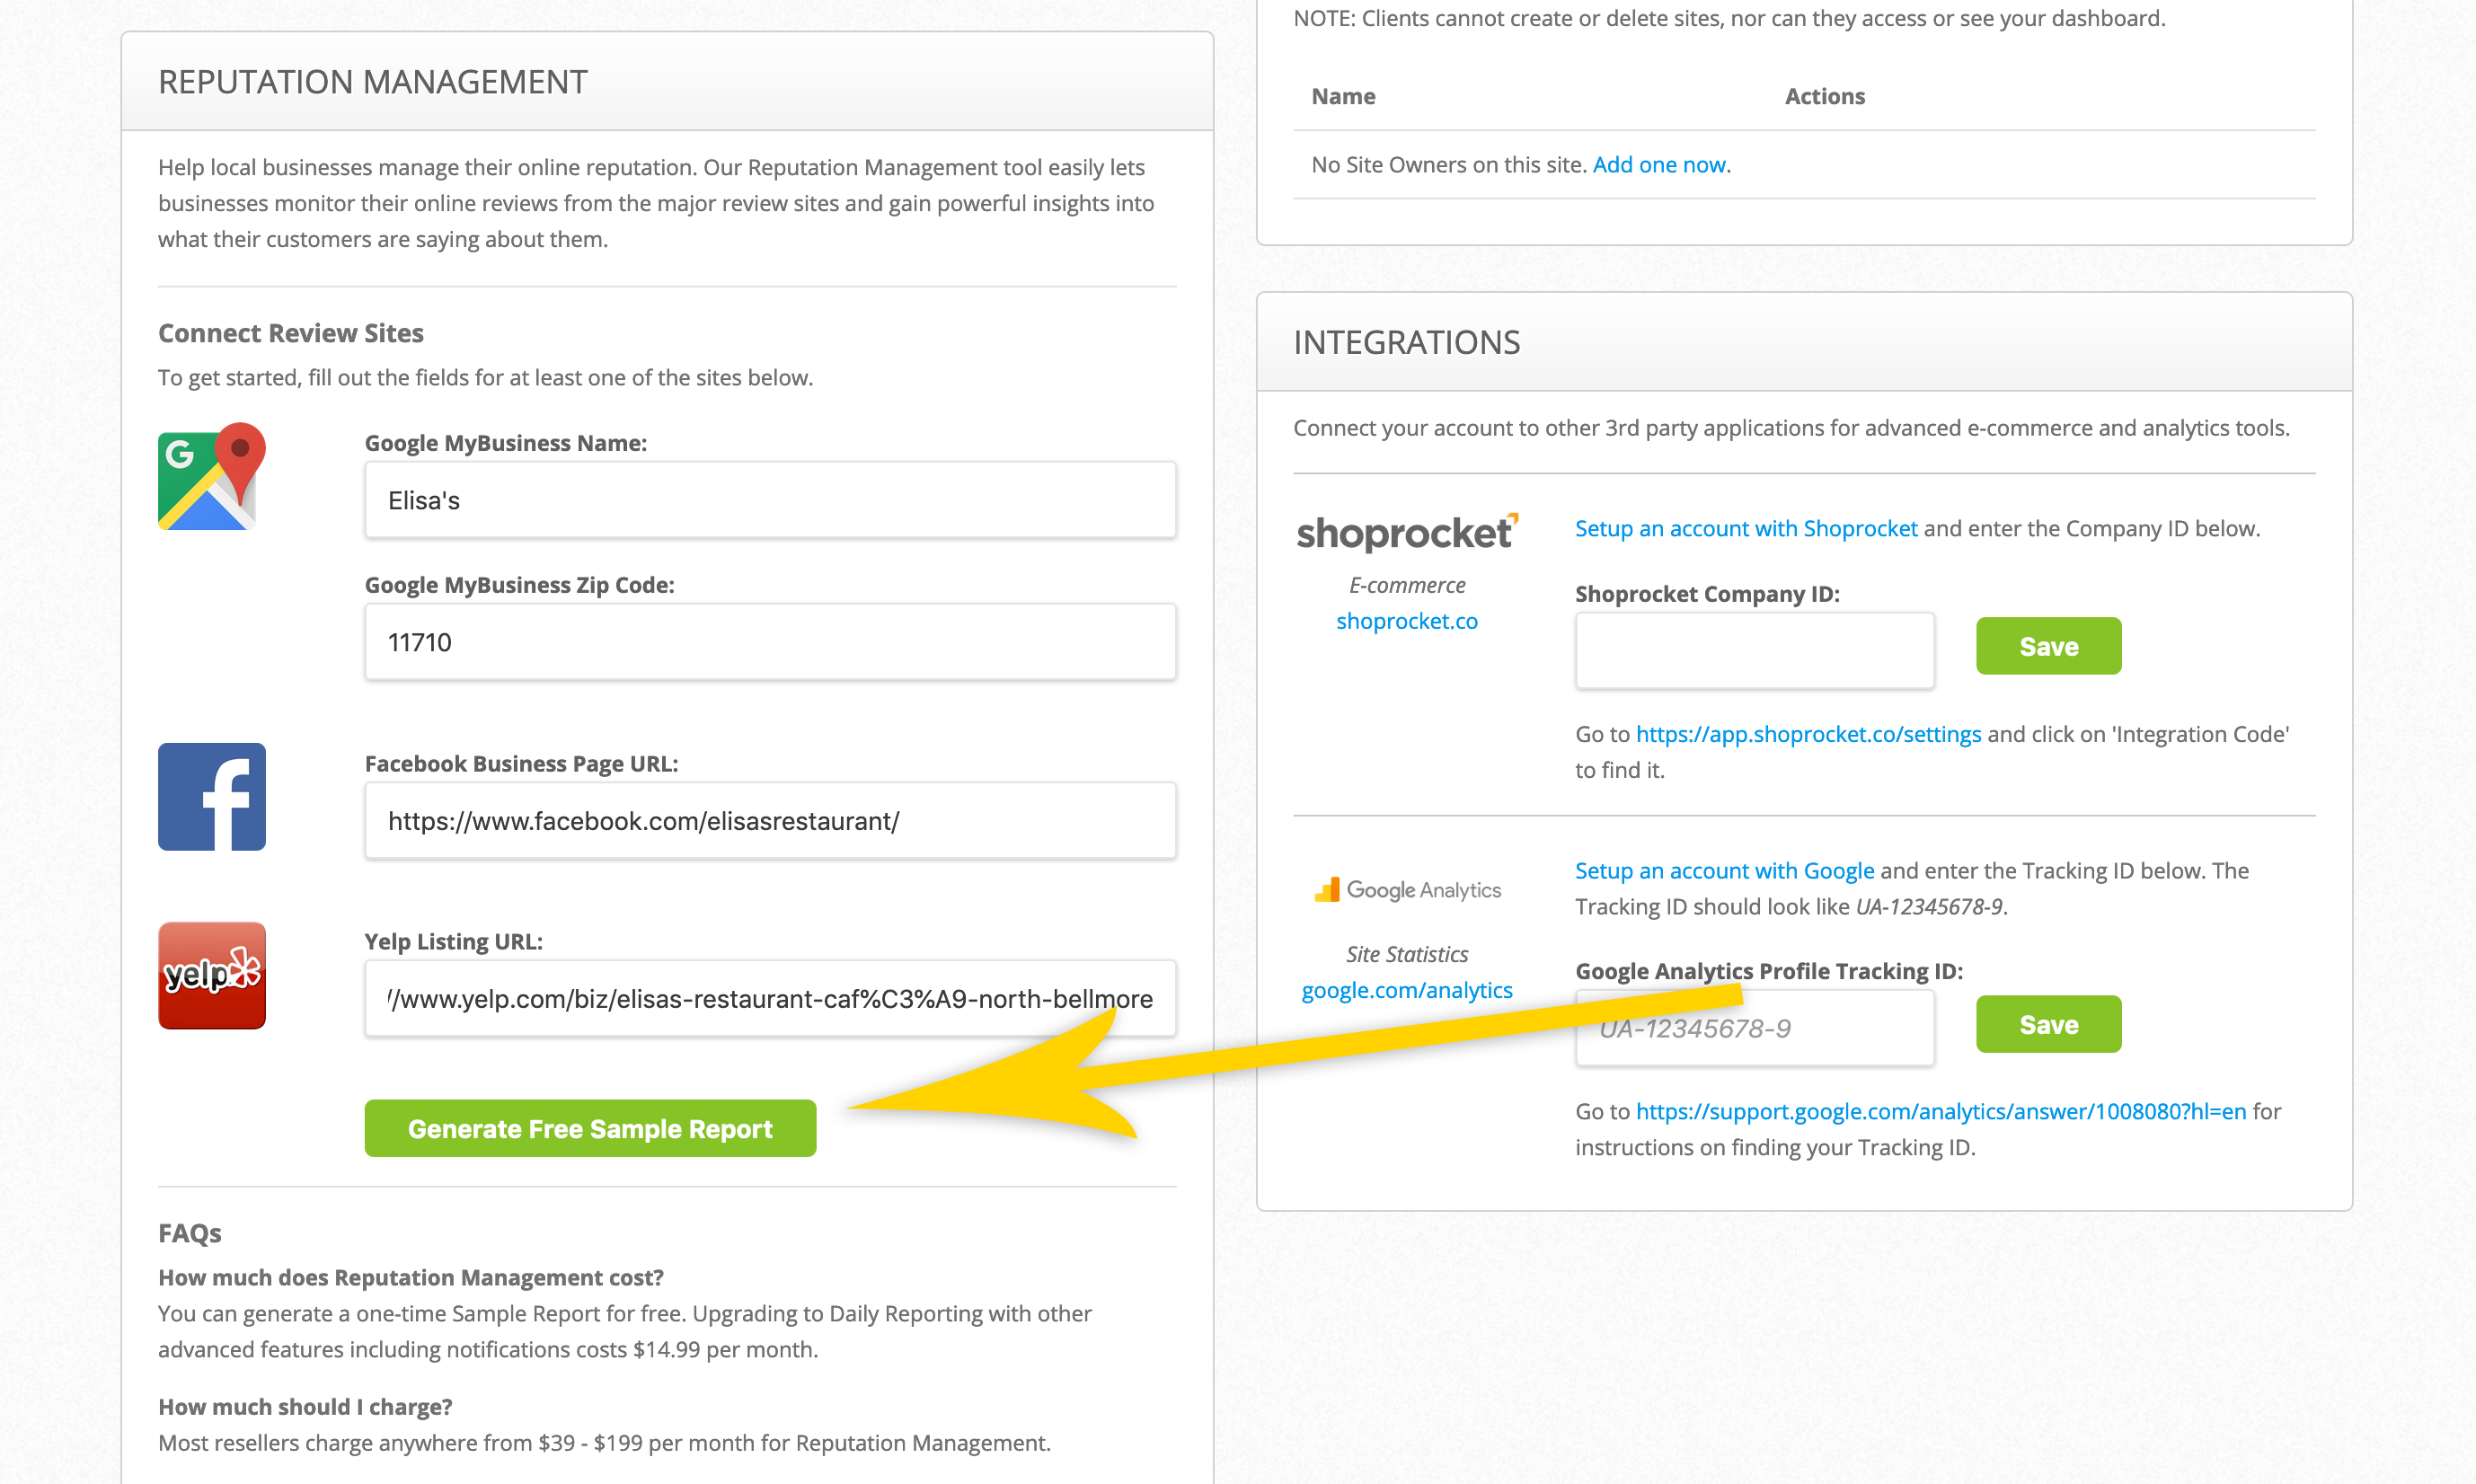
Task: Open the 'Add one now' link
Action: tap(1659, 164)
